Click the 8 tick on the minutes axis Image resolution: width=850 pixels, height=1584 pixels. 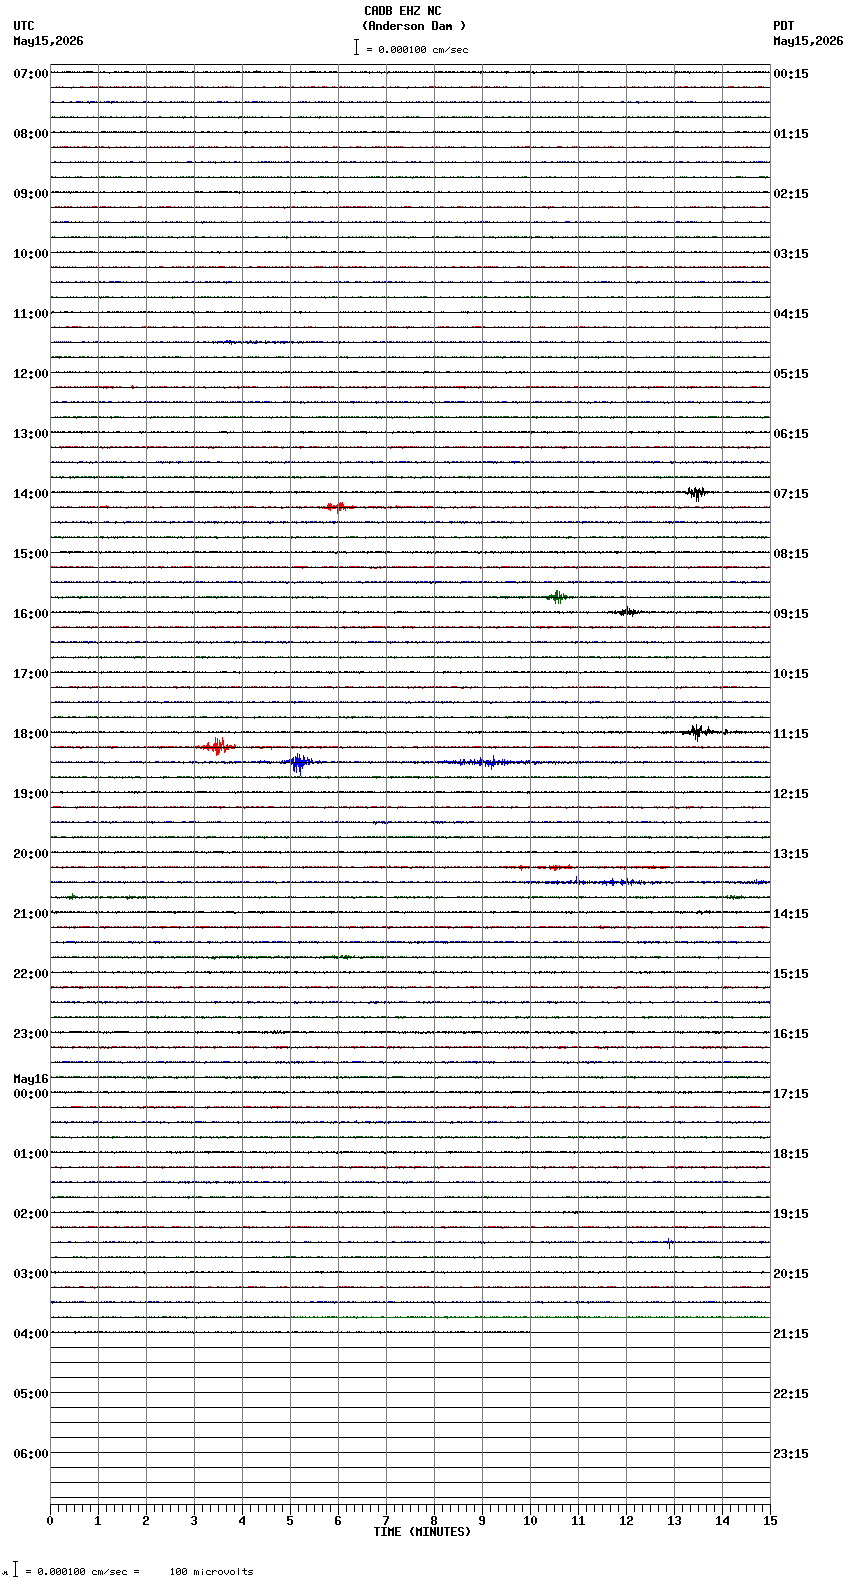(434, 1521)
